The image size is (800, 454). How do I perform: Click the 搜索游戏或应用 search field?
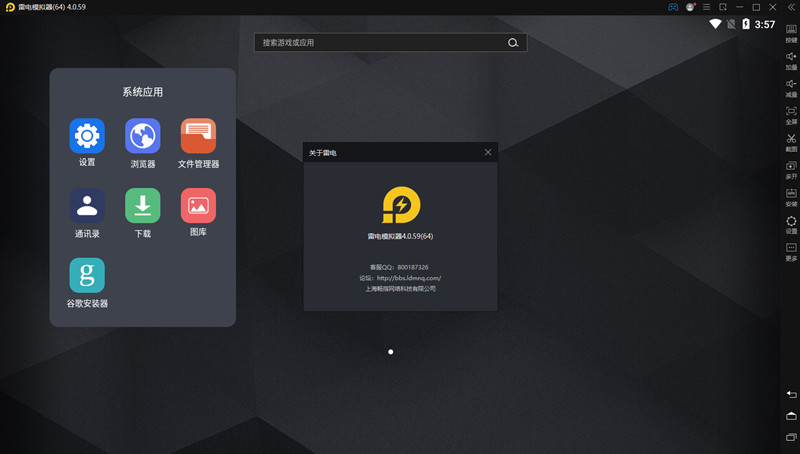coord(390,43)
